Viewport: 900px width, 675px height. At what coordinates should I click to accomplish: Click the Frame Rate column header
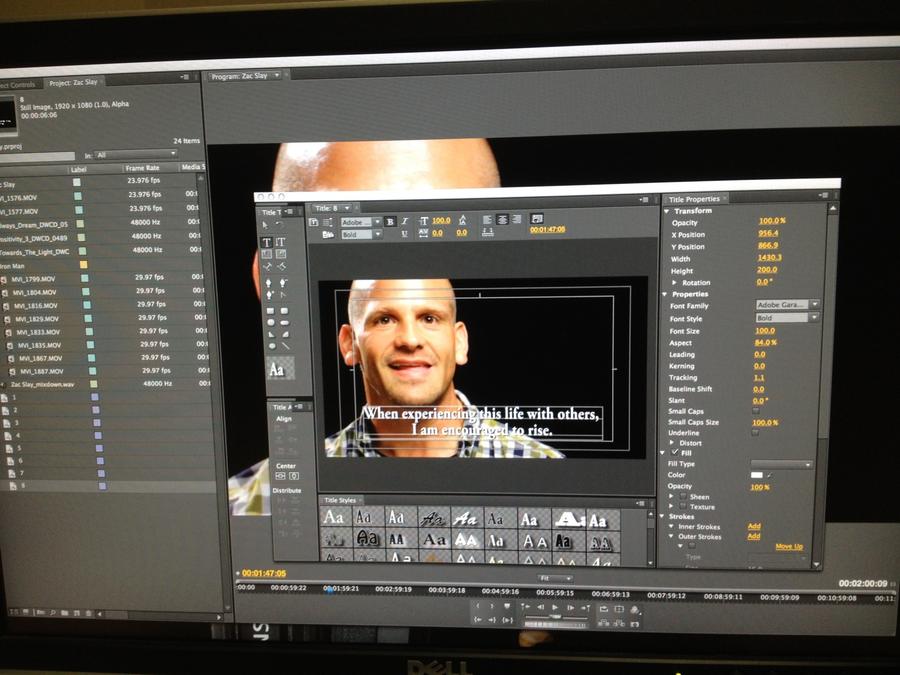tap(142, 168)
